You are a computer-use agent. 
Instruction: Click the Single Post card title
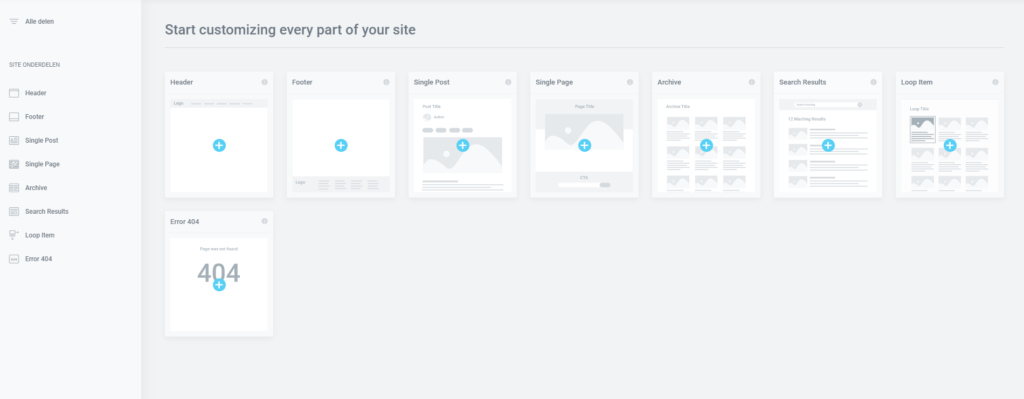click(x=432, y=82)
